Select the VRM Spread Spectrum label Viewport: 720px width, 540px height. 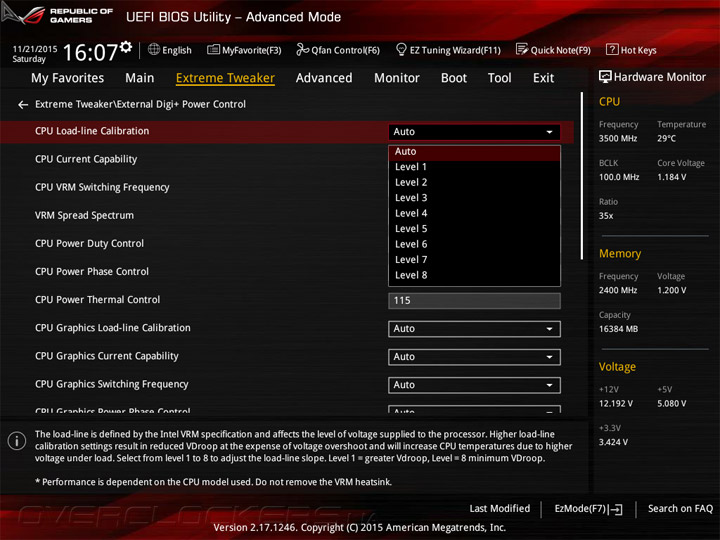(x=84, y=215)
